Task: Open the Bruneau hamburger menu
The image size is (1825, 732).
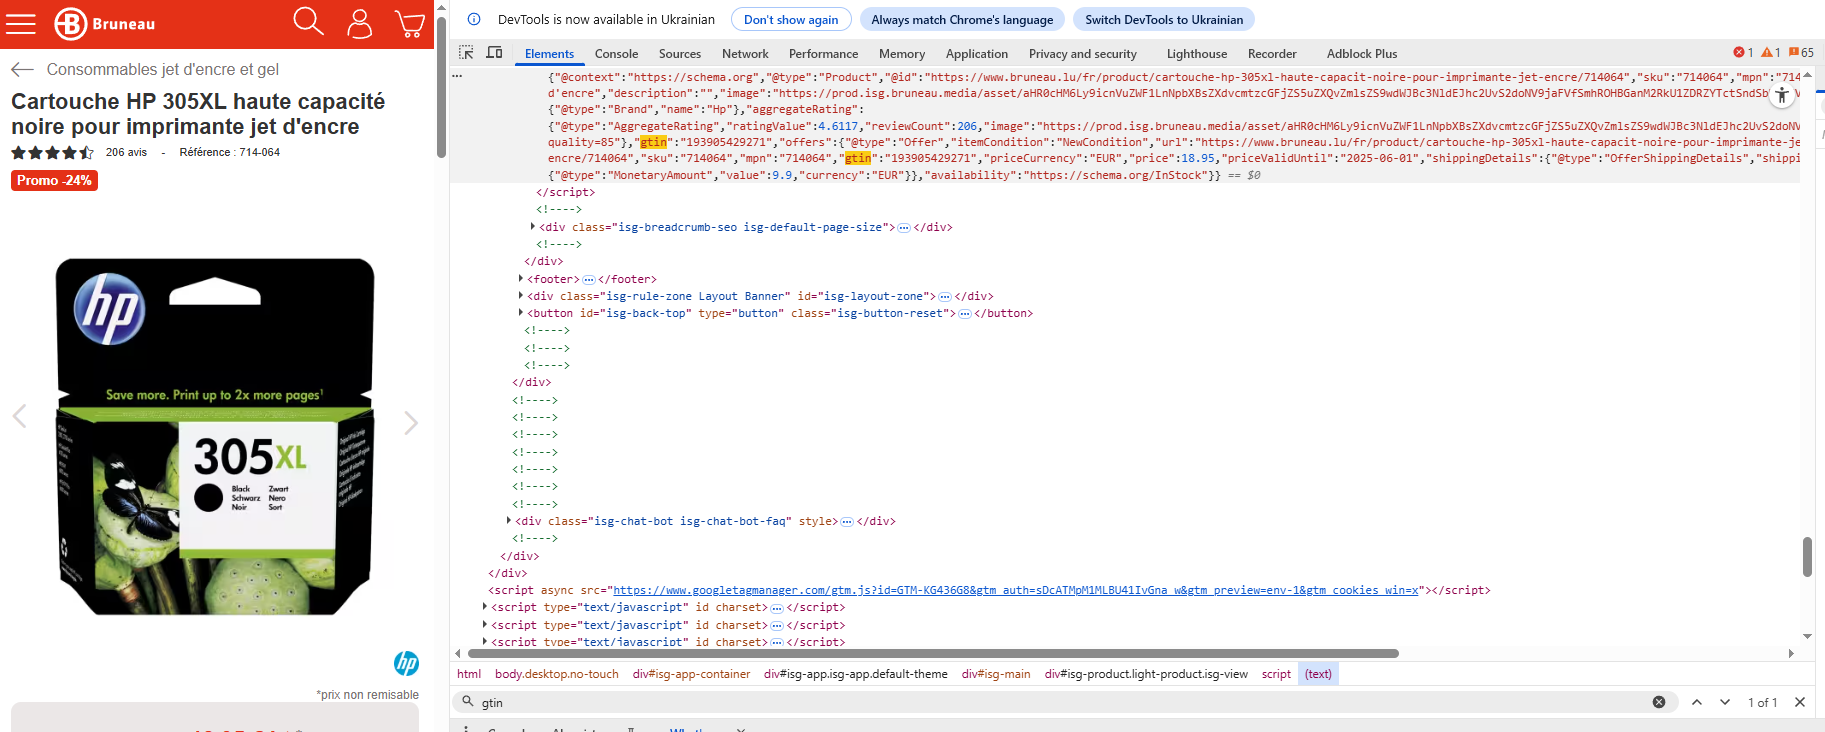Action: 20,23
